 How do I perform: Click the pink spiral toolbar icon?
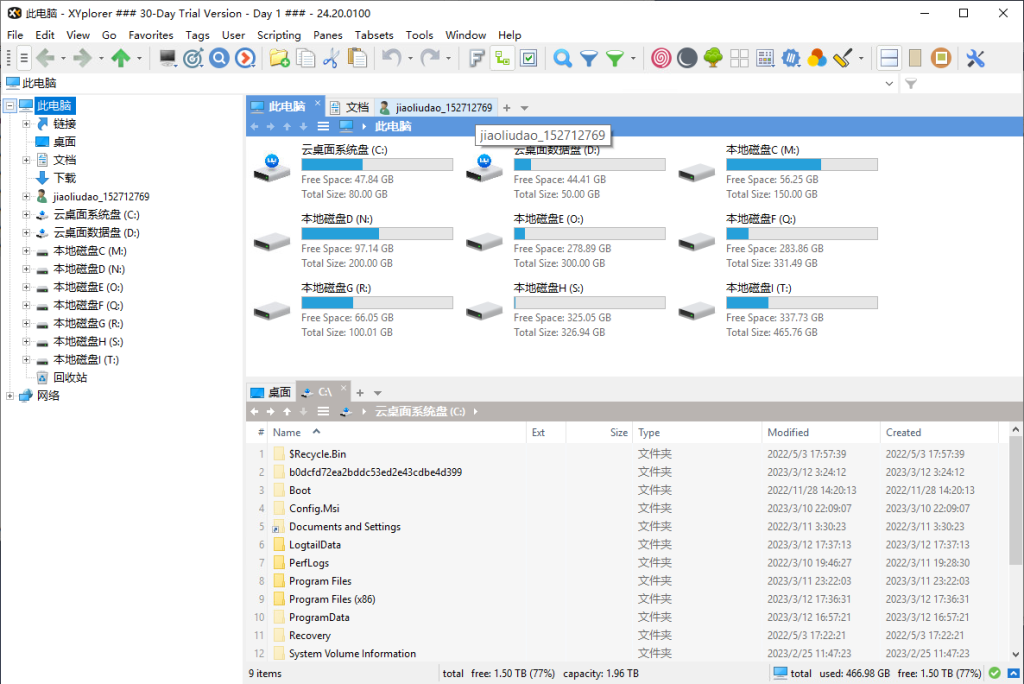(x=661, y=59)
